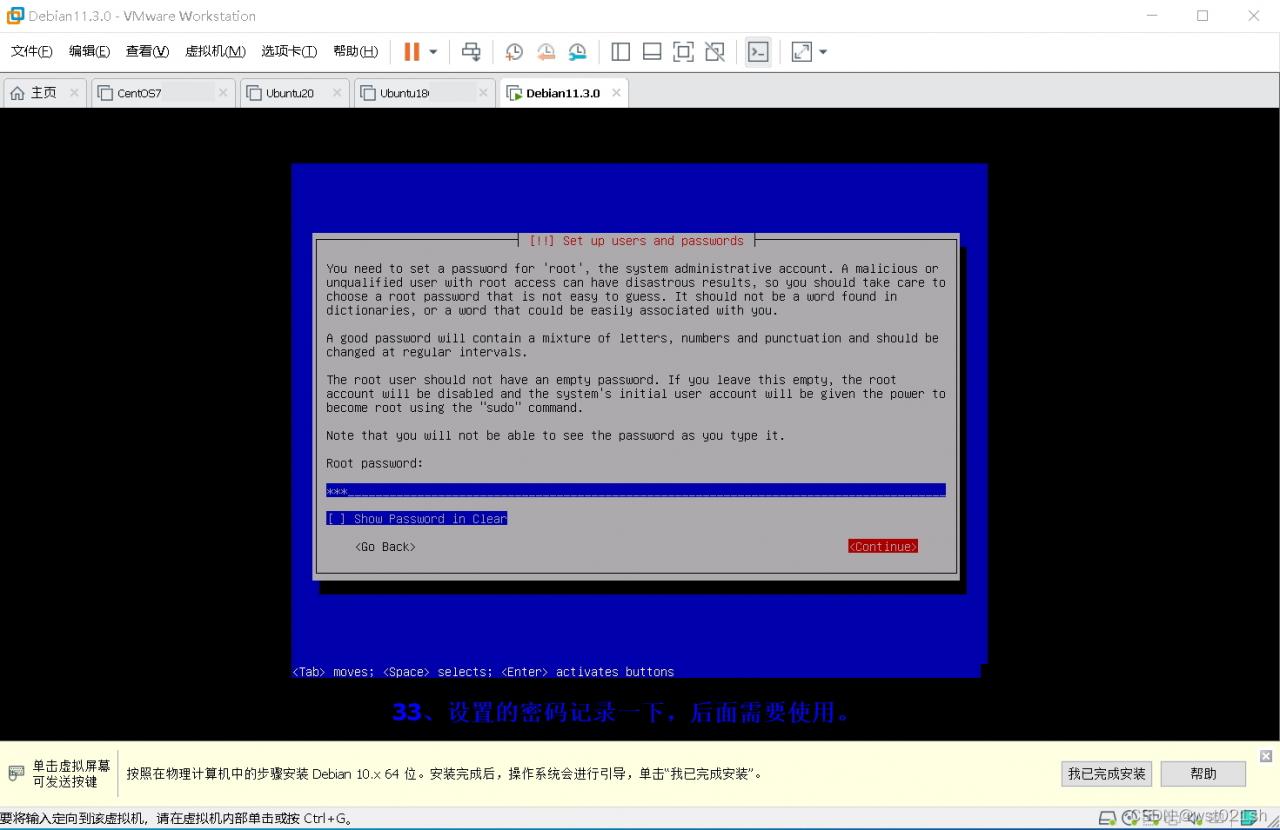Click the VMware Workstation title bar icon
The image size is (1280, 830).
coord(15,16)
